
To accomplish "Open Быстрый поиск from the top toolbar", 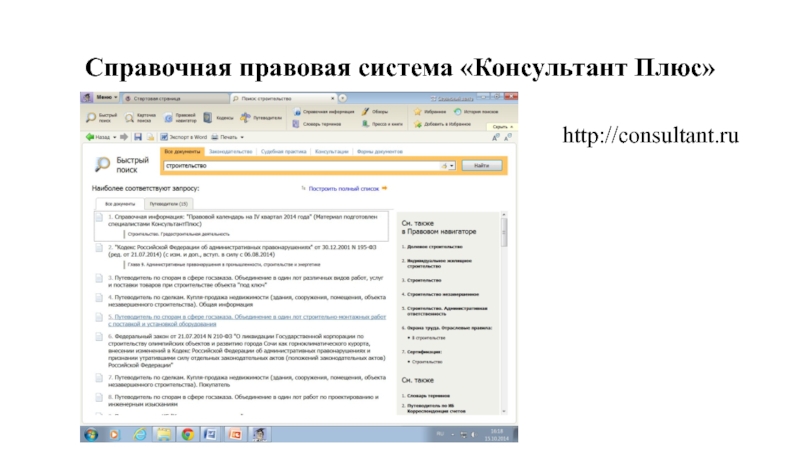I will point(102,118).
